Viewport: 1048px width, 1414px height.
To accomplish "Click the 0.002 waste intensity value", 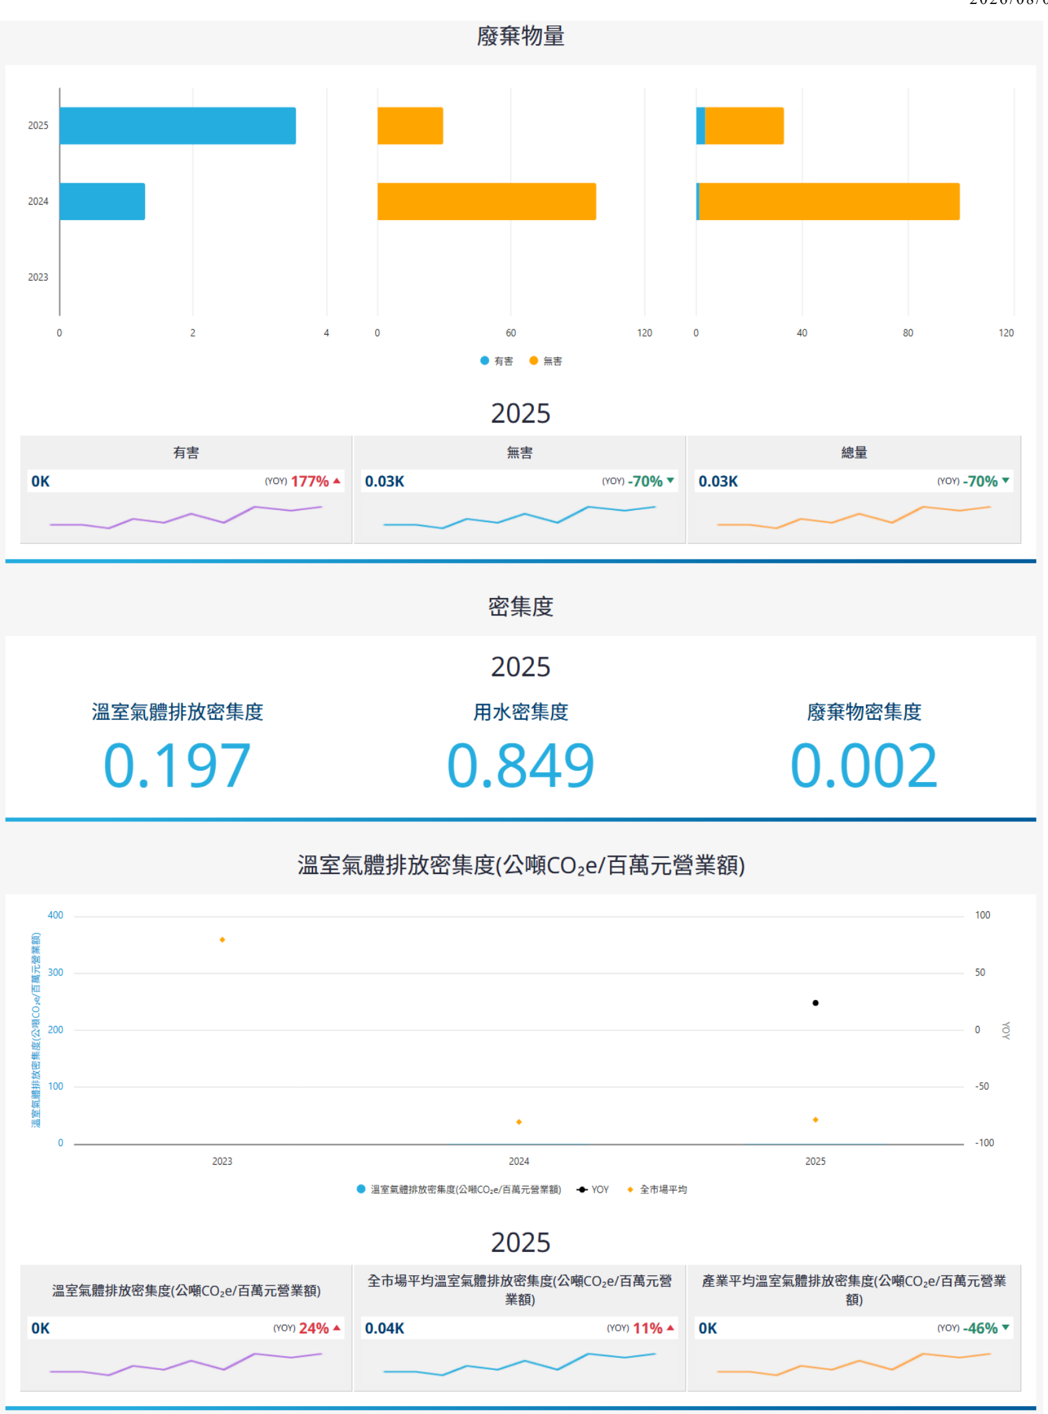I will point(864,766).
